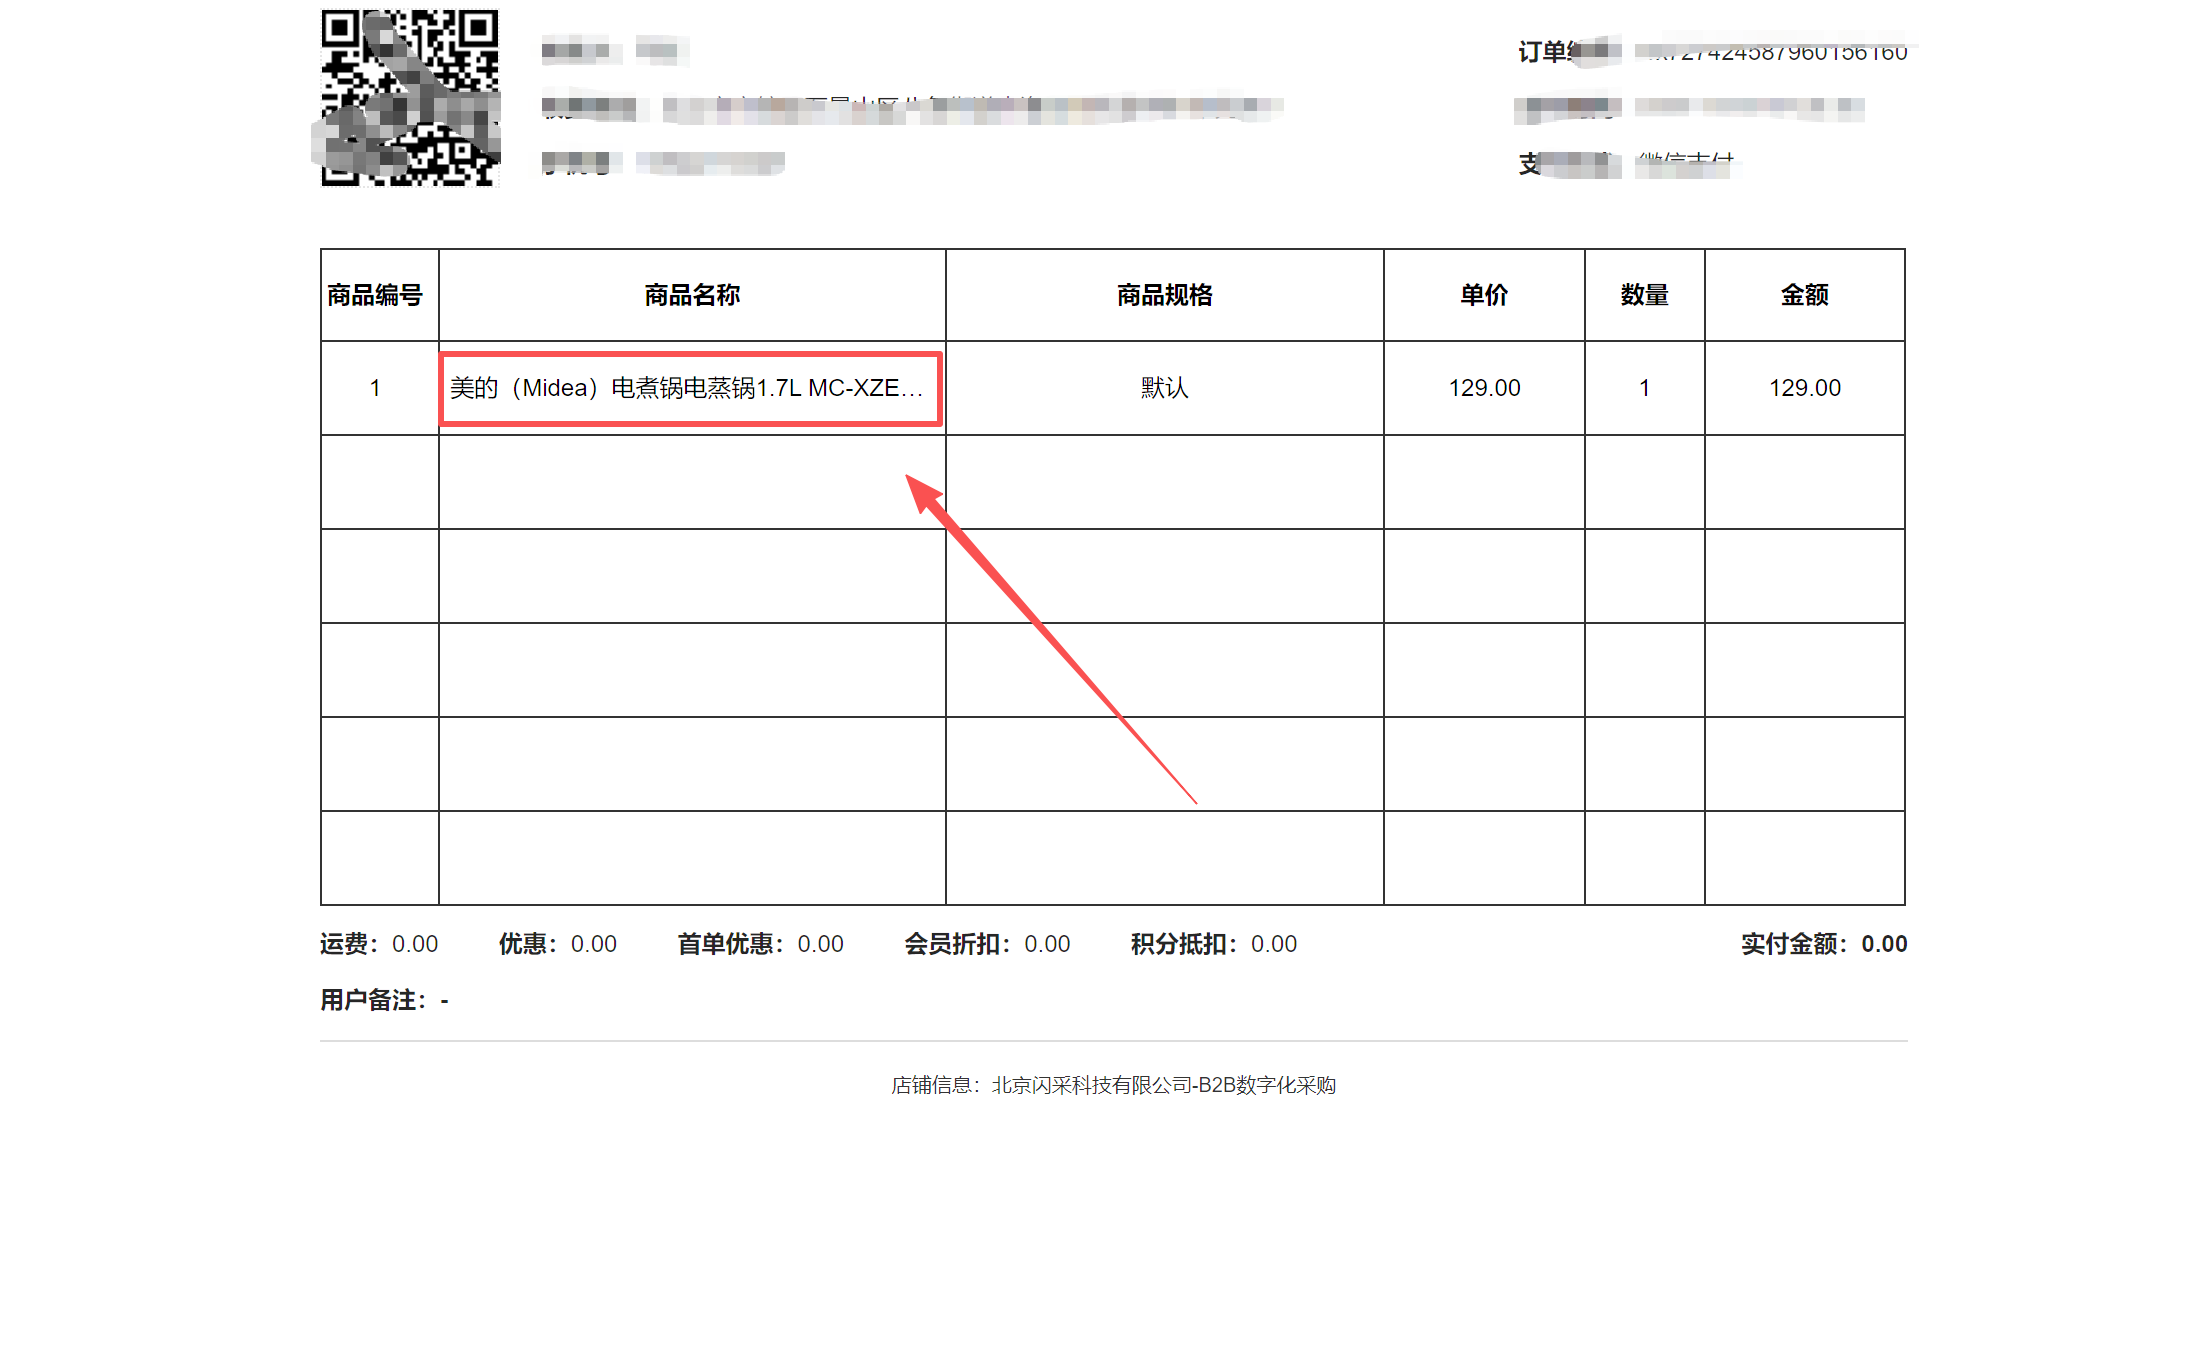
Task: Click the product name cell beginning 美的（Midea）
Action: coord(686,388)
